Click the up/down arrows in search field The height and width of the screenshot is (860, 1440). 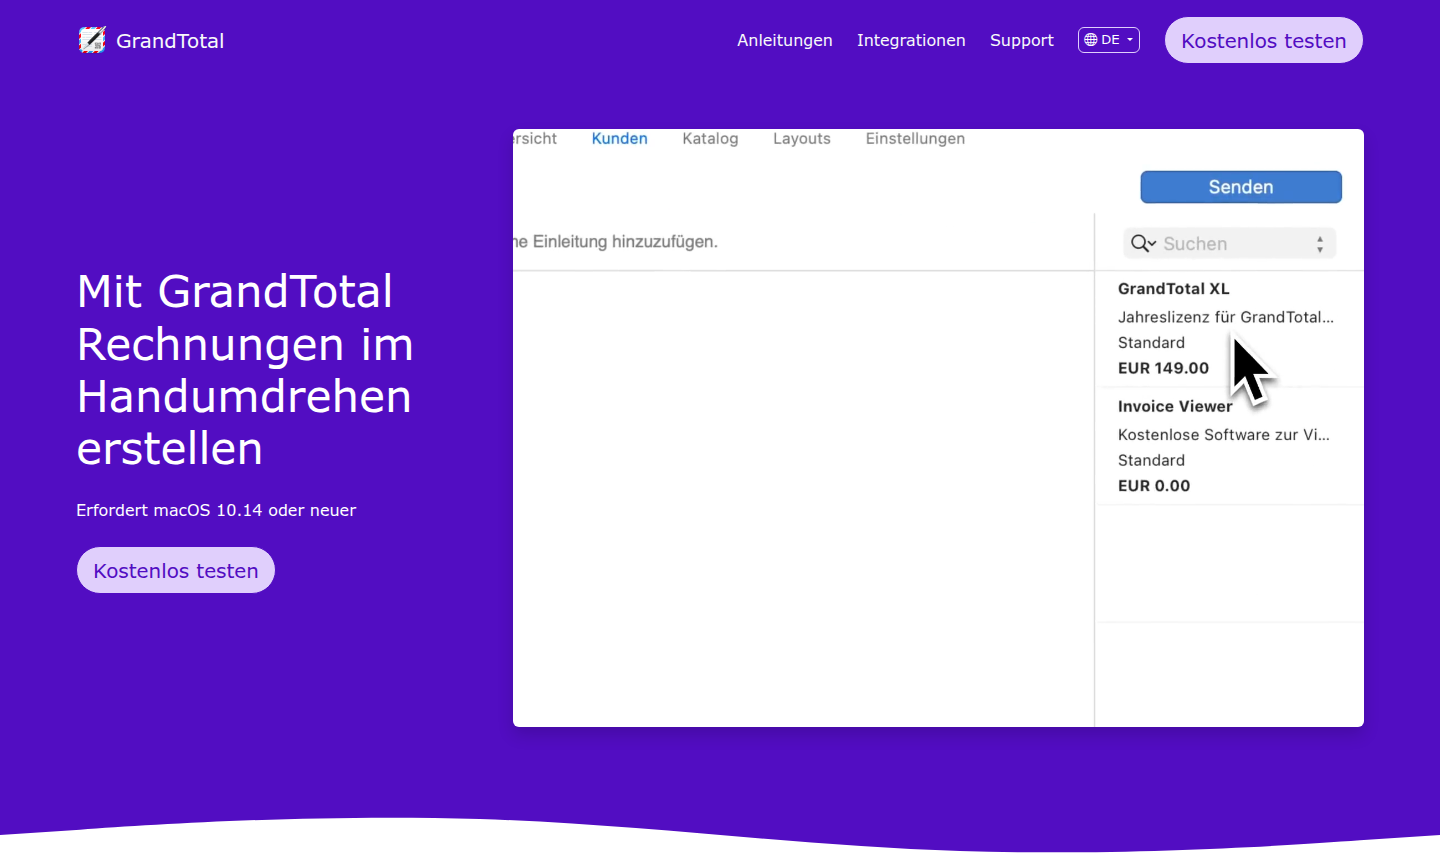(x=1320, y=244)
